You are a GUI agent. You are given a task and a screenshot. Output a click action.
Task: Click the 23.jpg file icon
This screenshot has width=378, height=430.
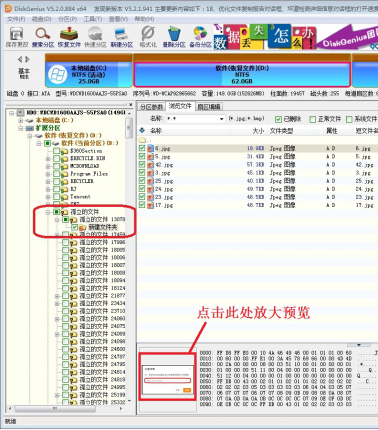(x=150, y=197)
